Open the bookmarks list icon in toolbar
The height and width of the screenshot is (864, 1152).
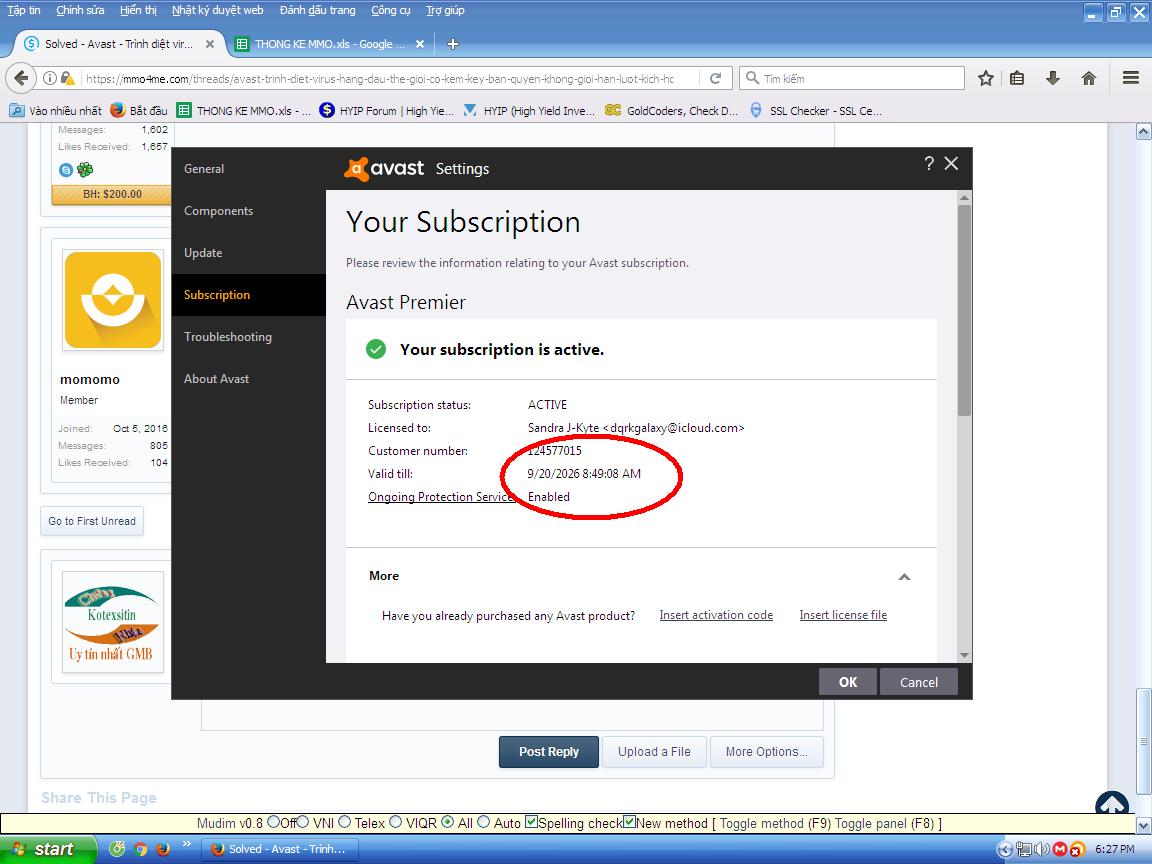click(x=1017, y=78)
